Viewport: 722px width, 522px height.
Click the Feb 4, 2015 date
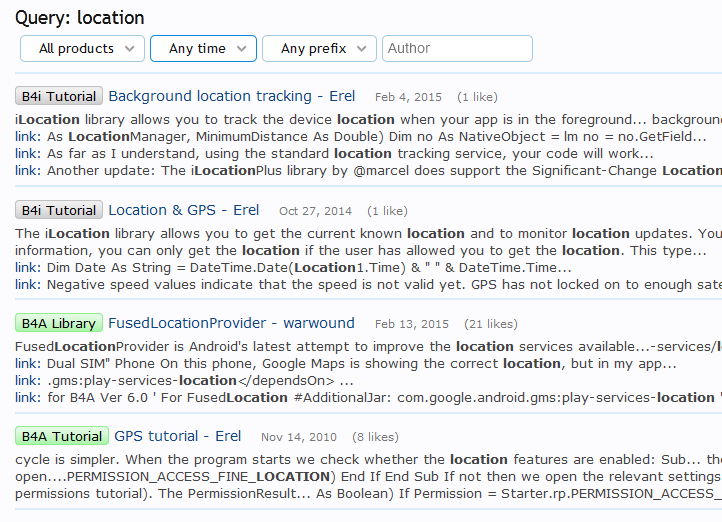408,98
